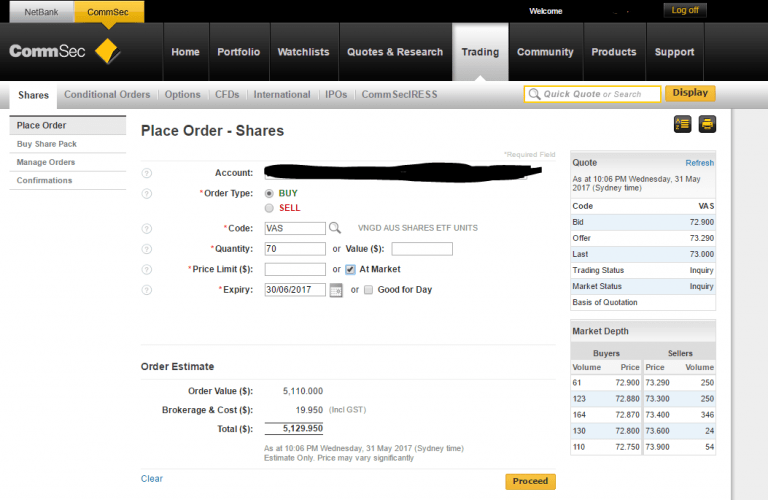Open Manage Orders in the sidebar
This screenshot has width=768, height=500.
(68, 162)
